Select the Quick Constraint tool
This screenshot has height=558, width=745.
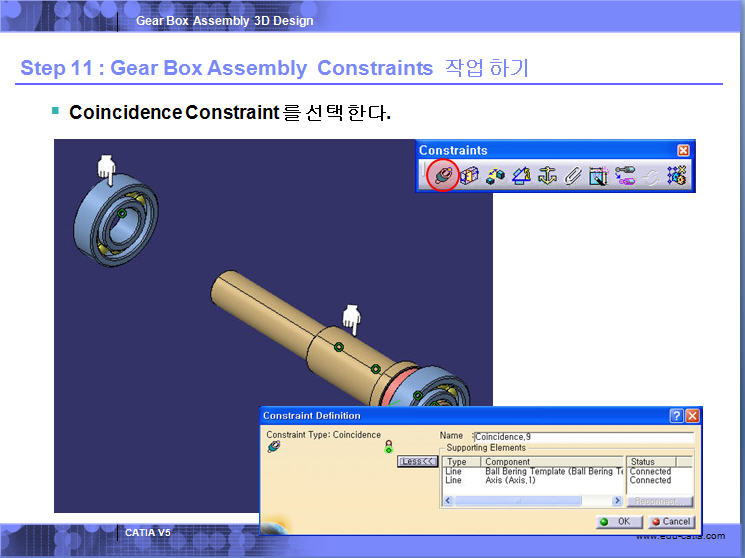599,176
